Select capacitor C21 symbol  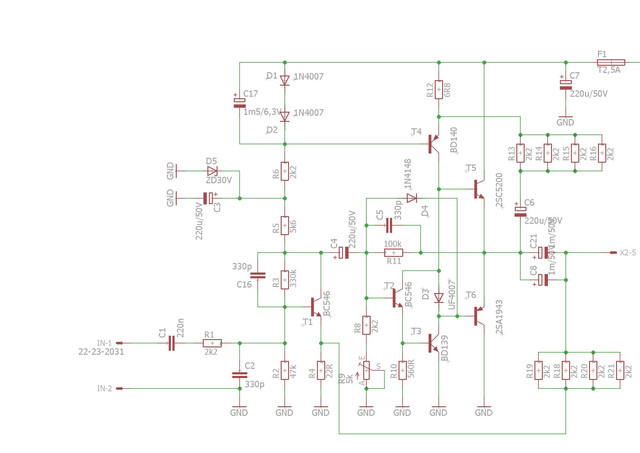[x=543, y=253]
